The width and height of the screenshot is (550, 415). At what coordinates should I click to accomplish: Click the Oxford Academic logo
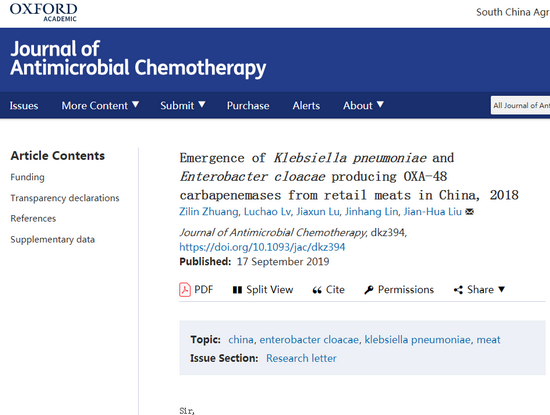point(43,12)
